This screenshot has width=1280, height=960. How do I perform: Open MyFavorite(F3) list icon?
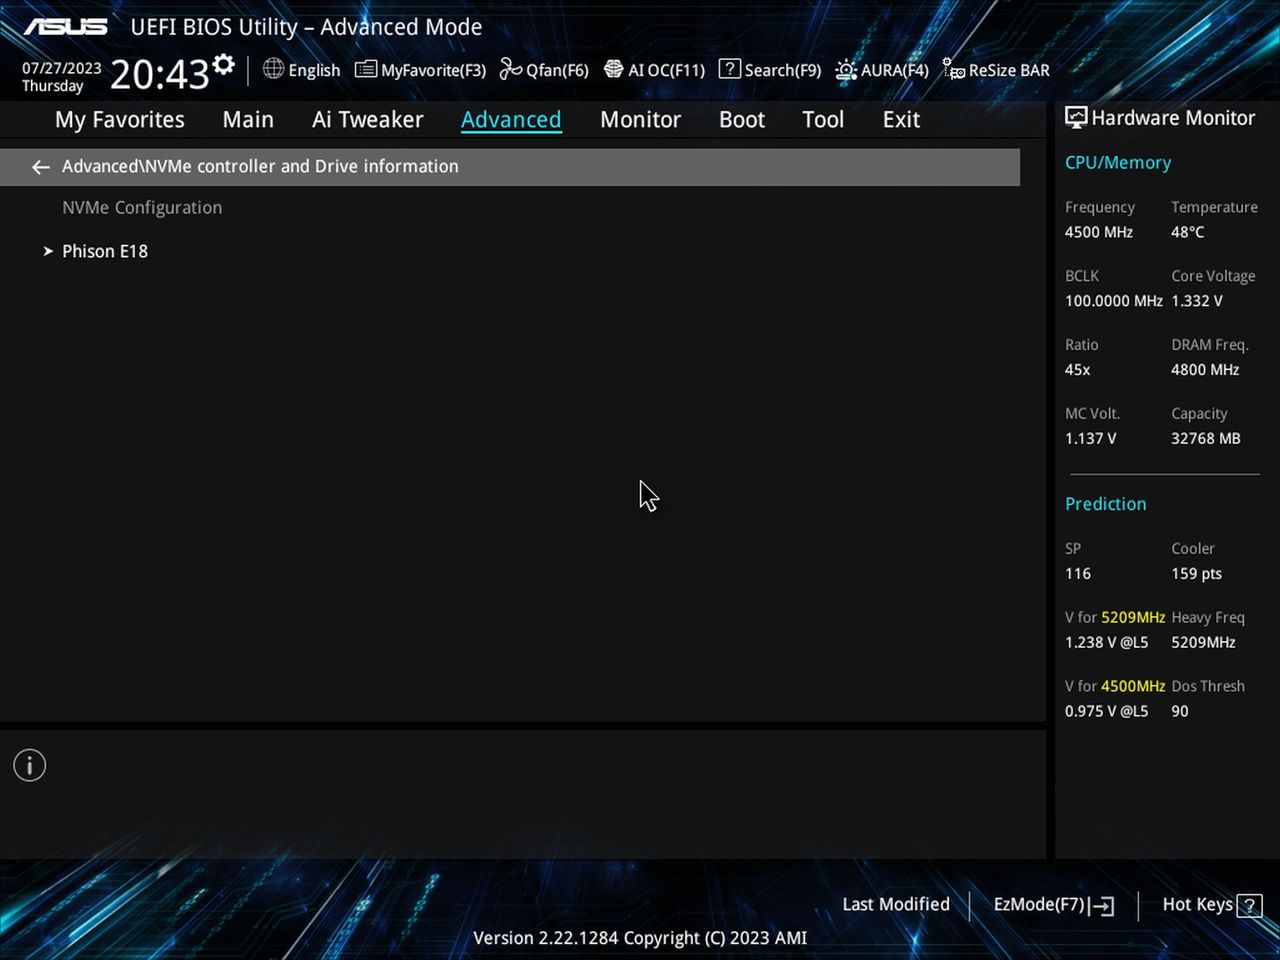coord(366,69)
